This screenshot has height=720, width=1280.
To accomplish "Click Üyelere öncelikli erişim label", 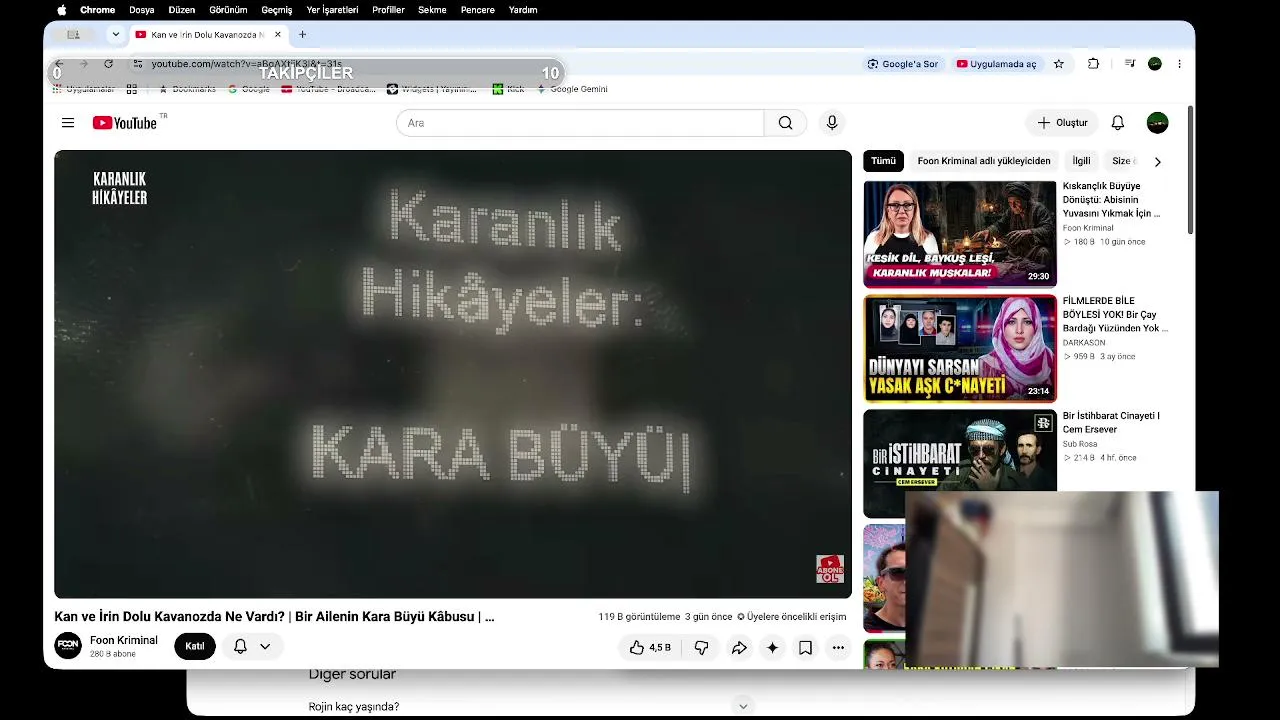I will tap(792, 617).
